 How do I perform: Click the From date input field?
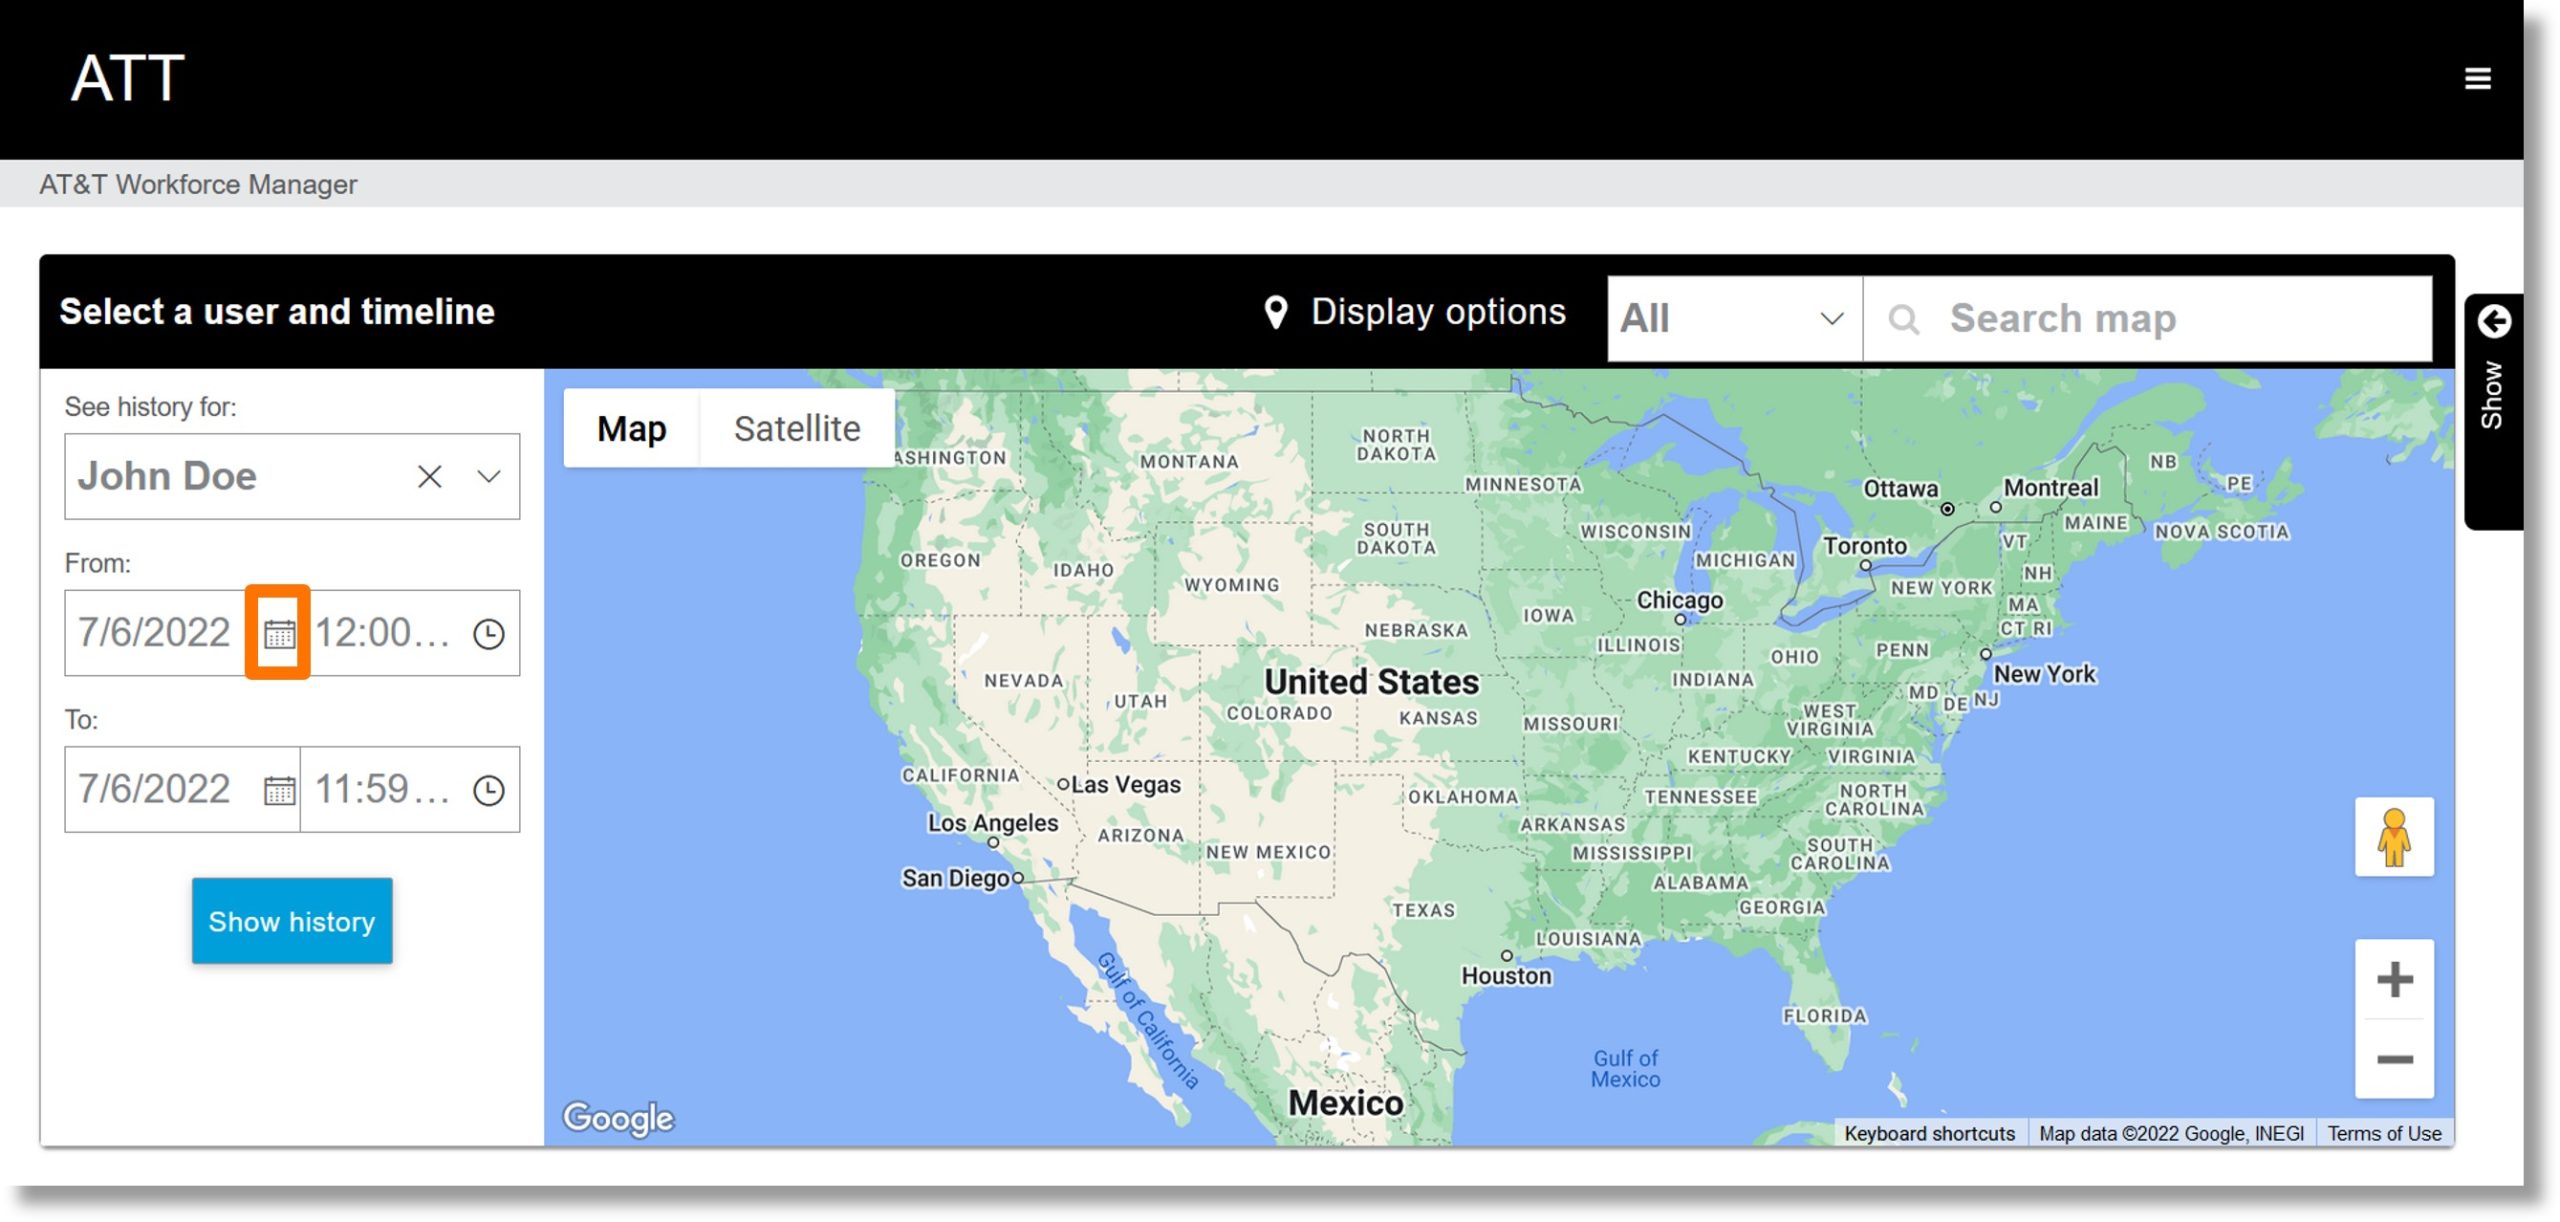[155, 632]
